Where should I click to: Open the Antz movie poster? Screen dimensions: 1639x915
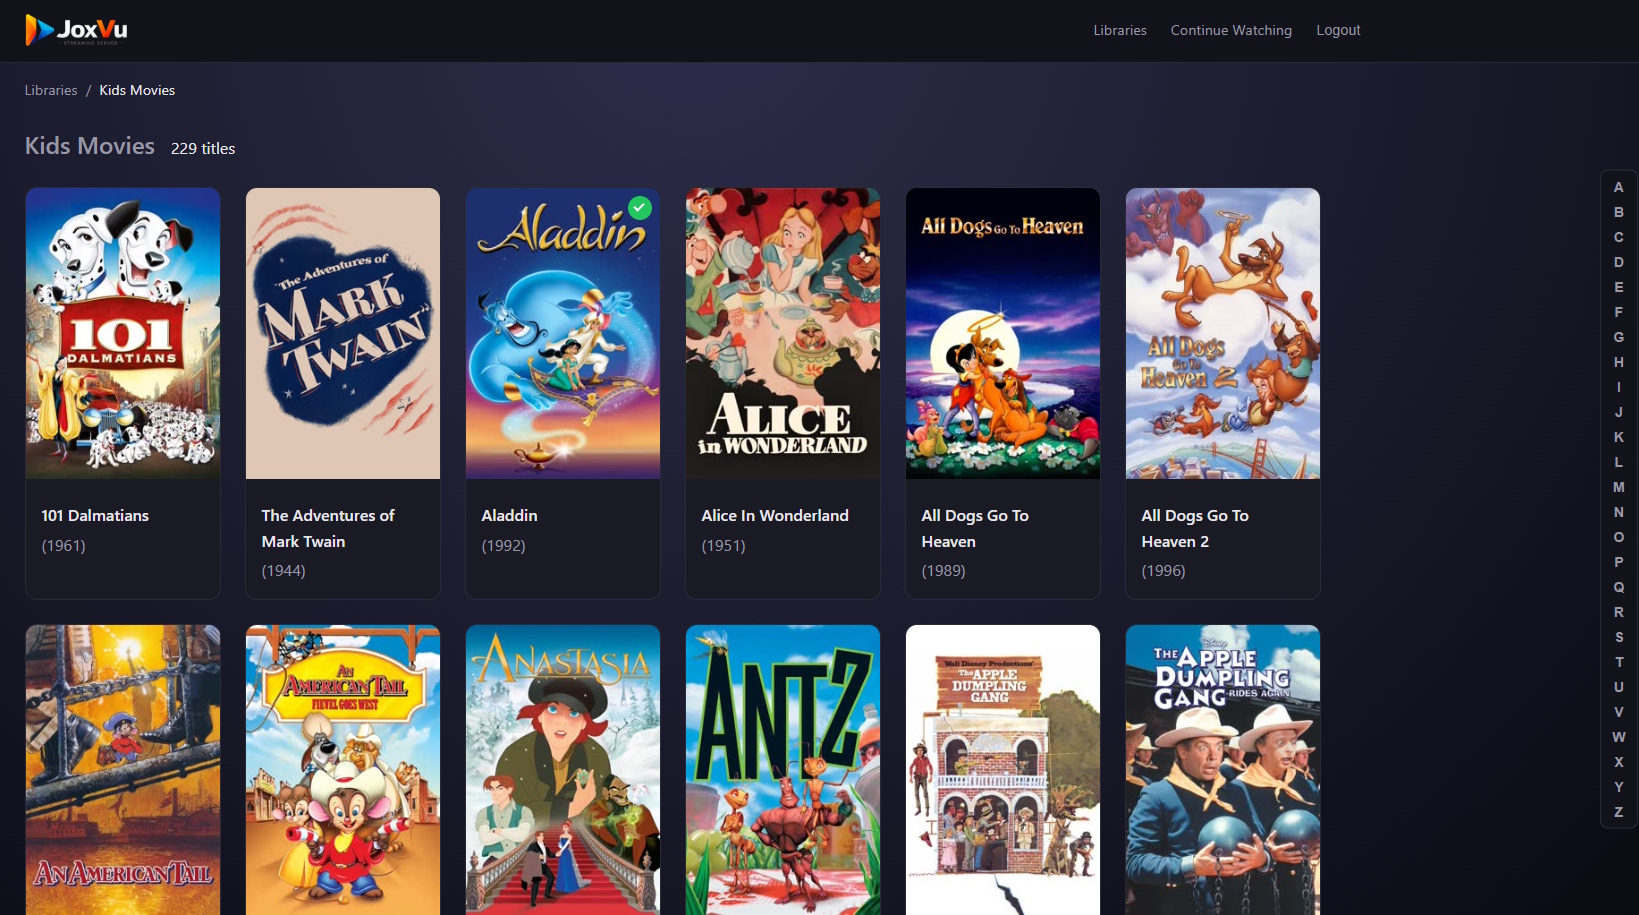click(x=782, y=770)
